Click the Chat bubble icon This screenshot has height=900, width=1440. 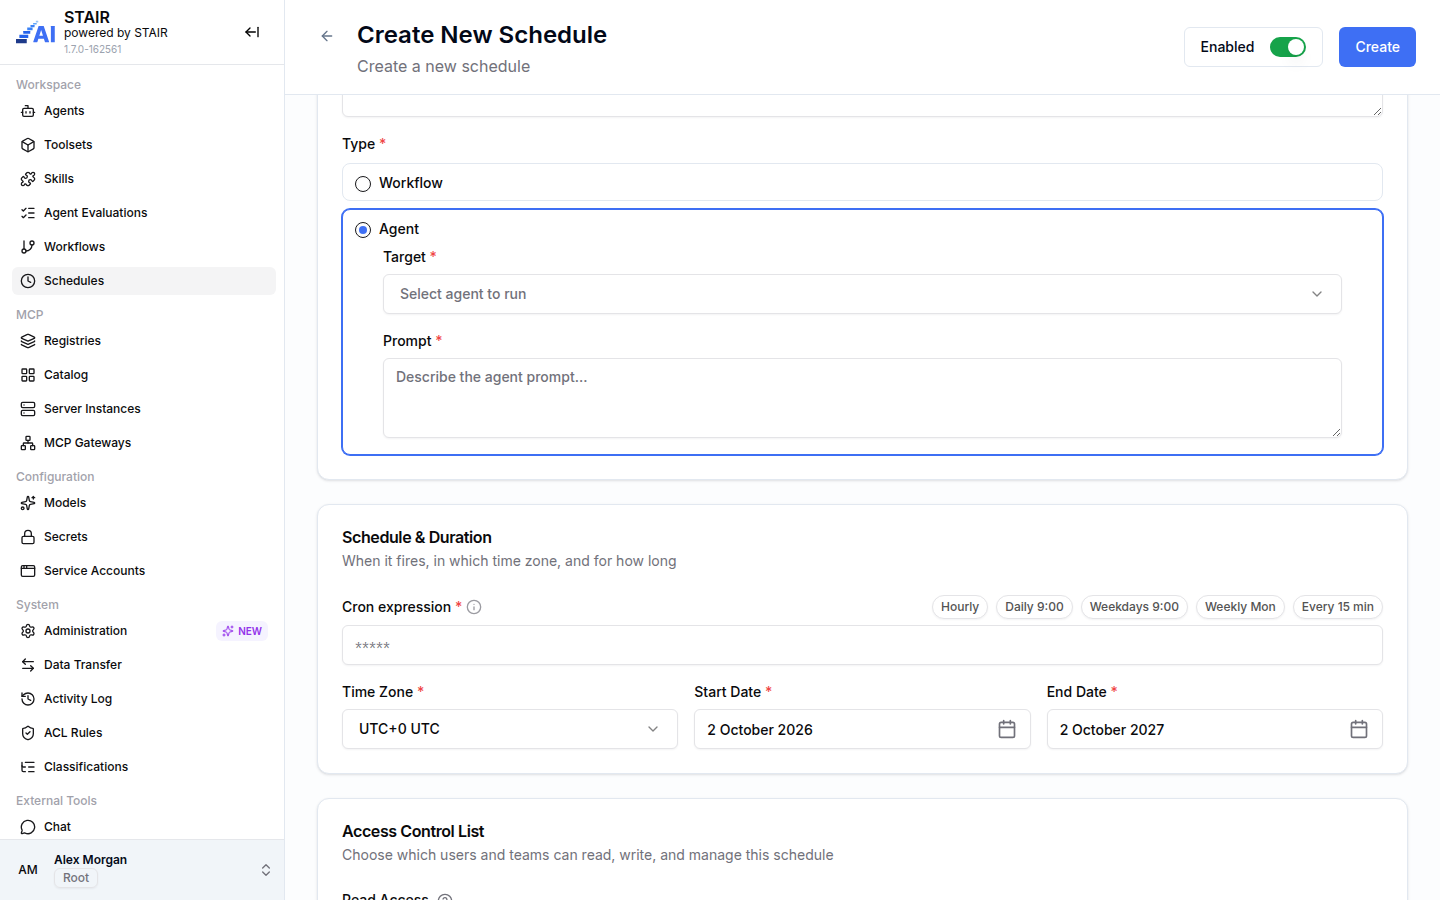click(x=28, y=827)
